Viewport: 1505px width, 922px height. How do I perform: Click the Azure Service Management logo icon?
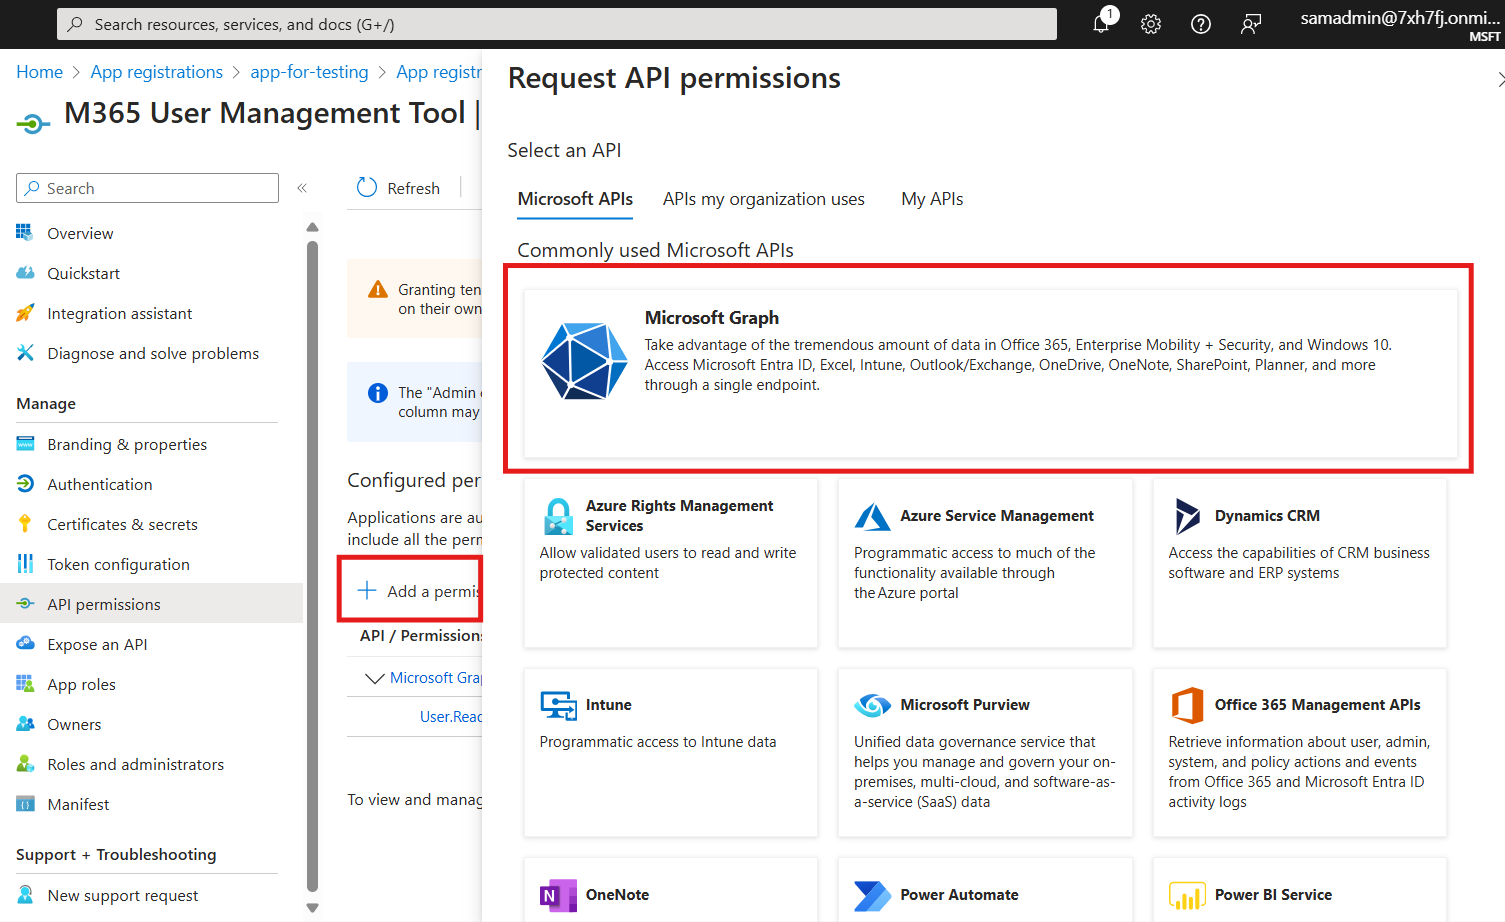(x=872, y=516)
